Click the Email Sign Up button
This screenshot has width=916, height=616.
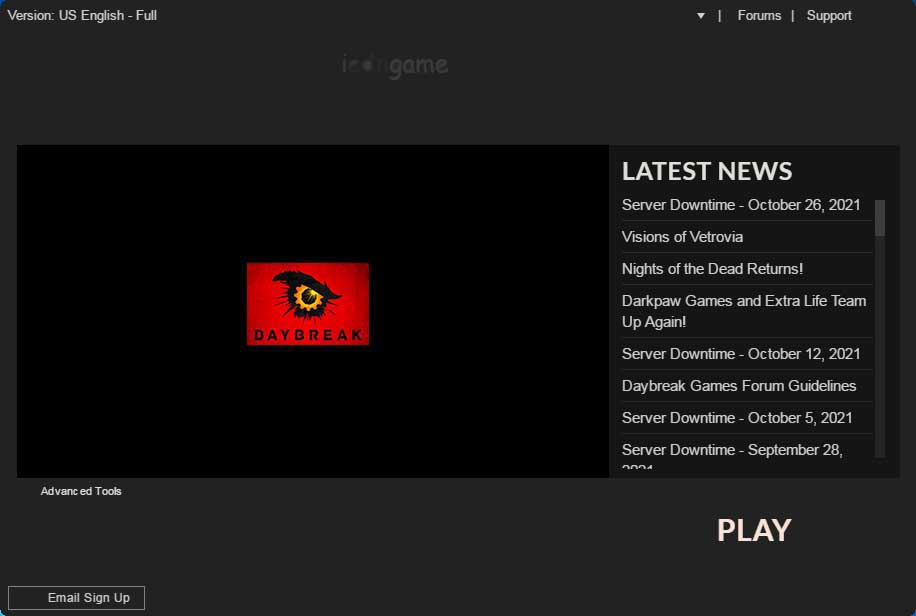click(77, 598)
